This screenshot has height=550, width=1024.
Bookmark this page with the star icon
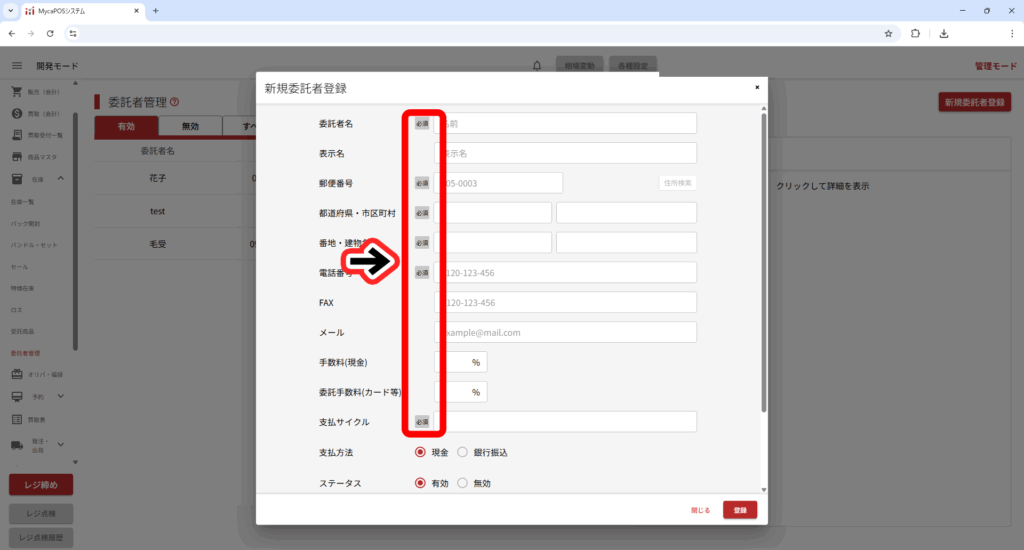(888, 33)
